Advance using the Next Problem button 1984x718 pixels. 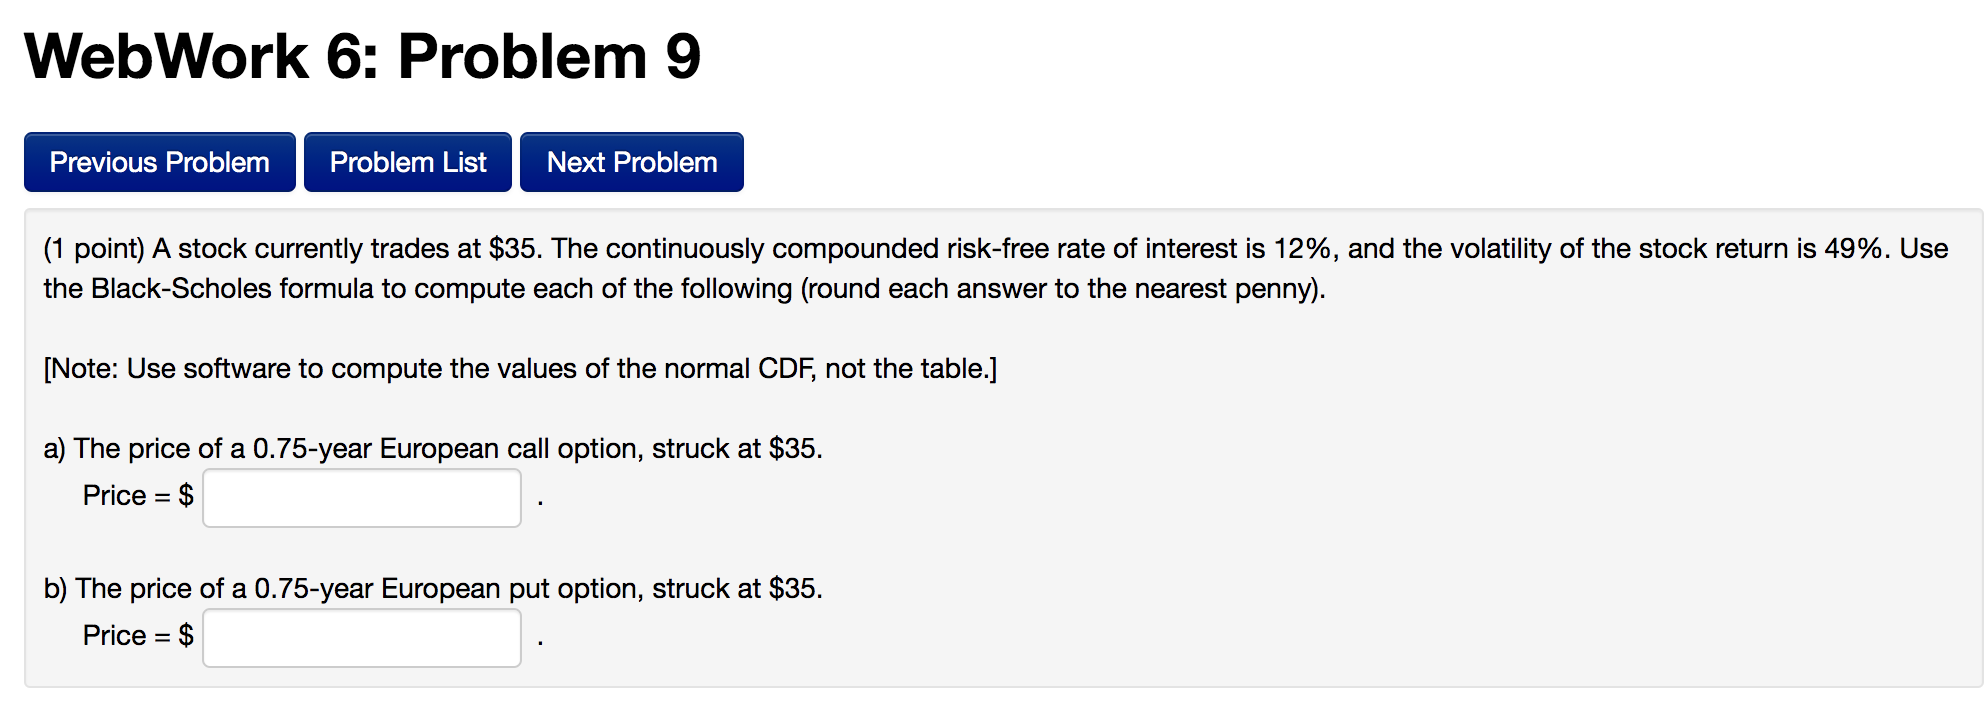click(x=630, y=161)
